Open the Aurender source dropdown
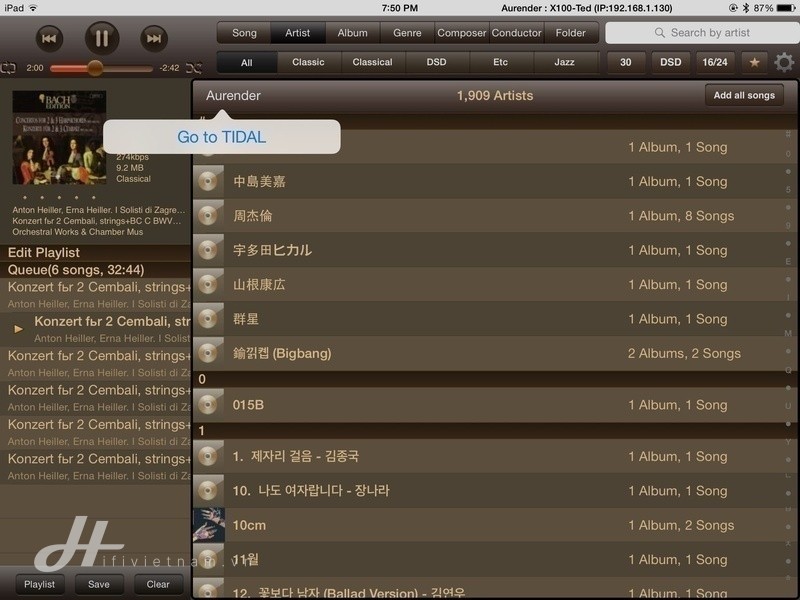Image resolution: width=800 pixels, height=600 pixels. 233,95
